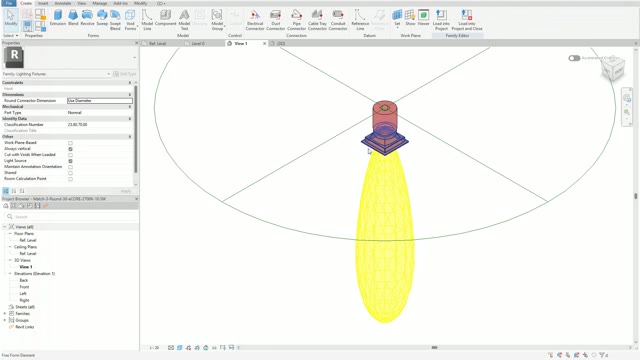
Task: Open the work plane Viewer
Action: click(x=423, y=18)
